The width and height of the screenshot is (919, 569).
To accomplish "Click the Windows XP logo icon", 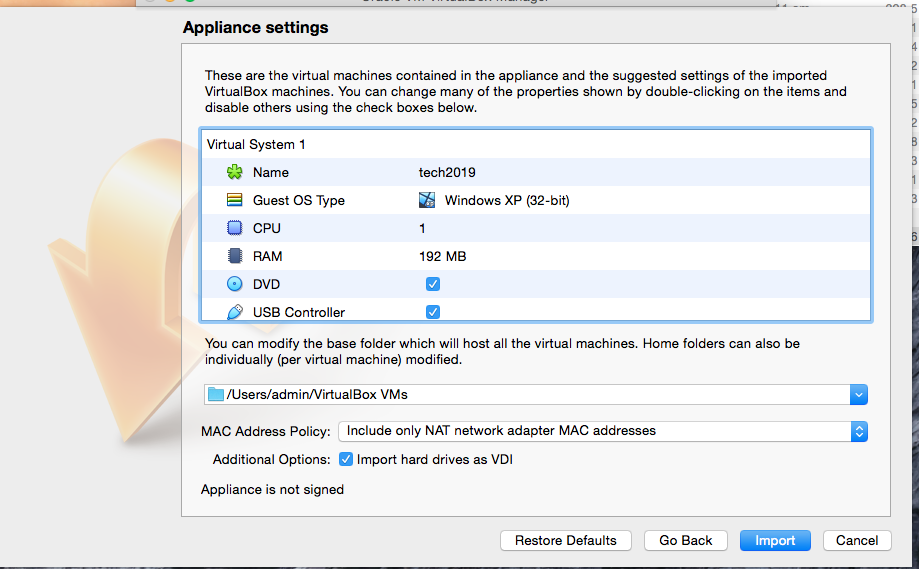I will [x=427, y=200].
